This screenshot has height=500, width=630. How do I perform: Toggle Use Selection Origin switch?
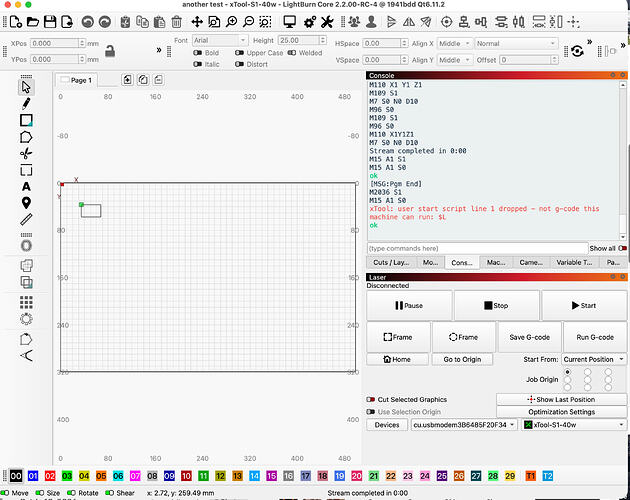(x=370, y=412)
